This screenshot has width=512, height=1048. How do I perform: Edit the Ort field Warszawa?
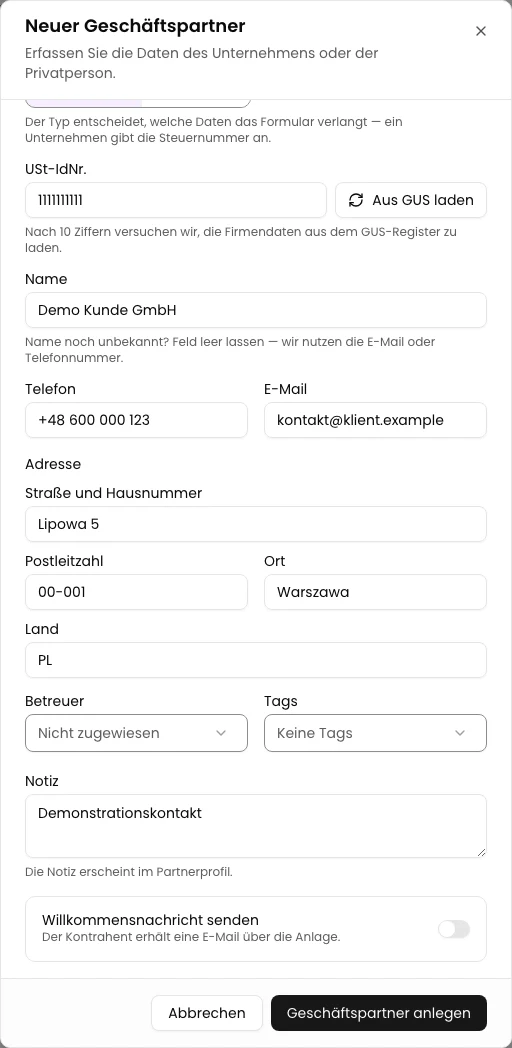[376, 592]
